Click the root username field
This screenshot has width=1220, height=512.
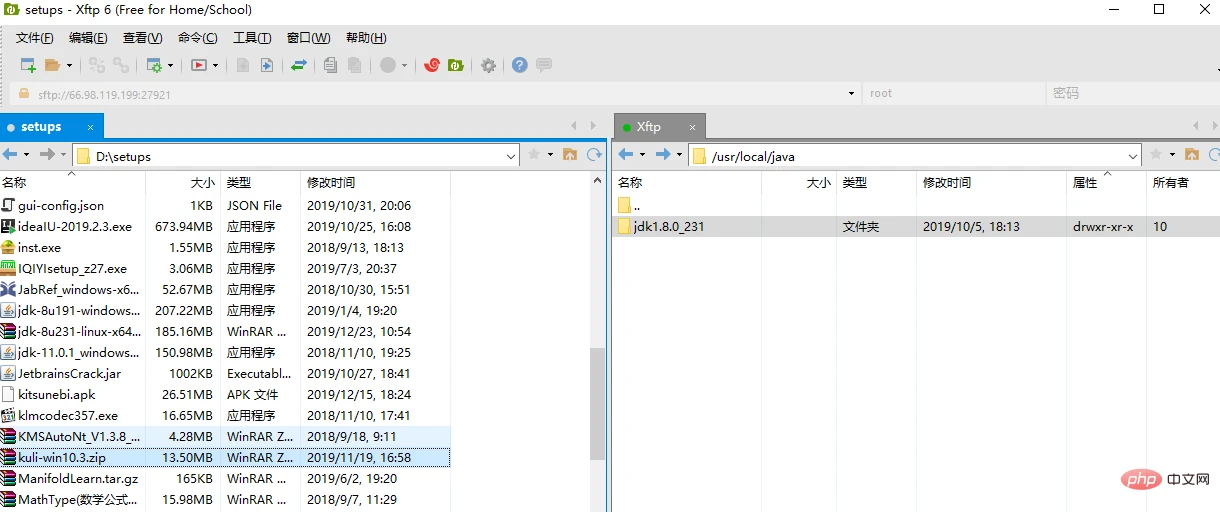click(952, 94)
